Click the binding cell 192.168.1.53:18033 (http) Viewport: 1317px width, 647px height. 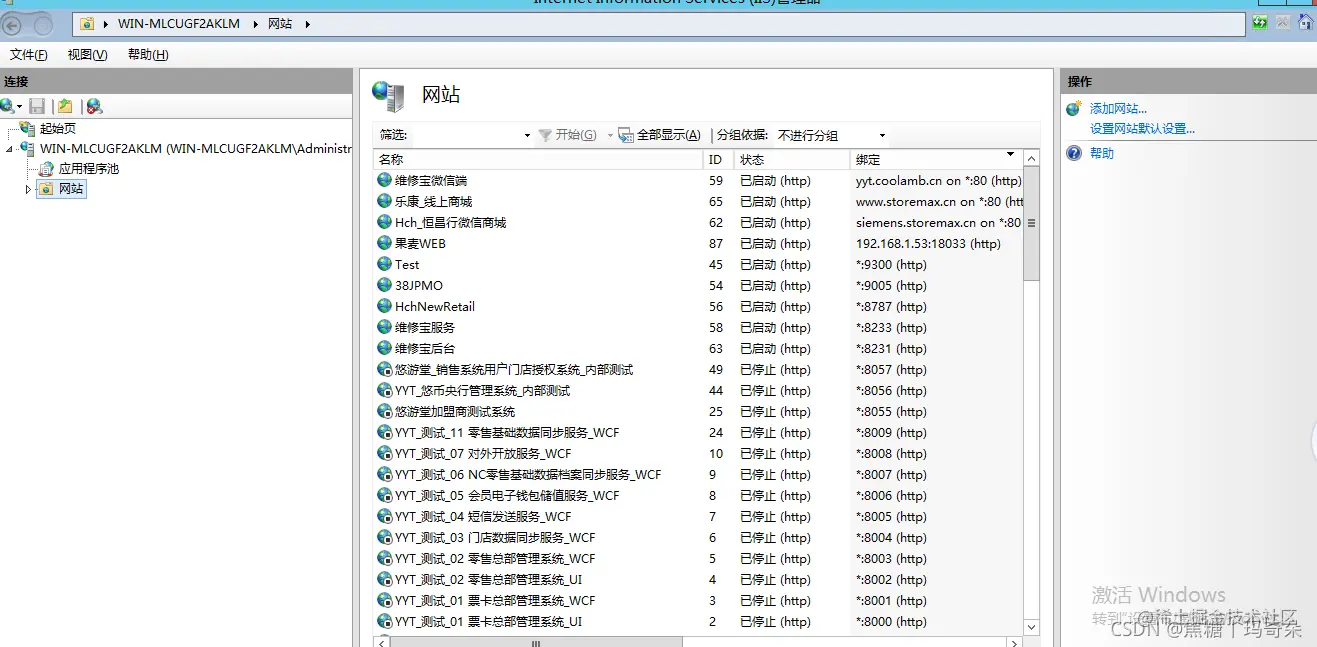[x=928, y=243]
